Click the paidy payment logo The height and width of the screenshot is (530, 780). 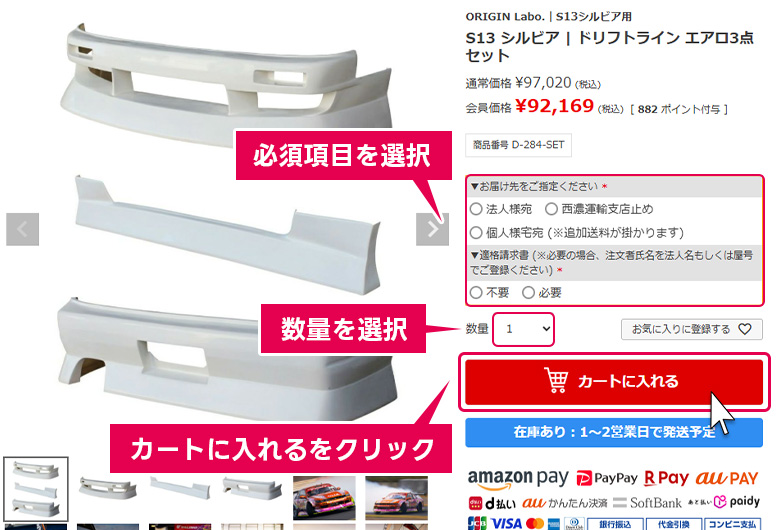(736, 502)
